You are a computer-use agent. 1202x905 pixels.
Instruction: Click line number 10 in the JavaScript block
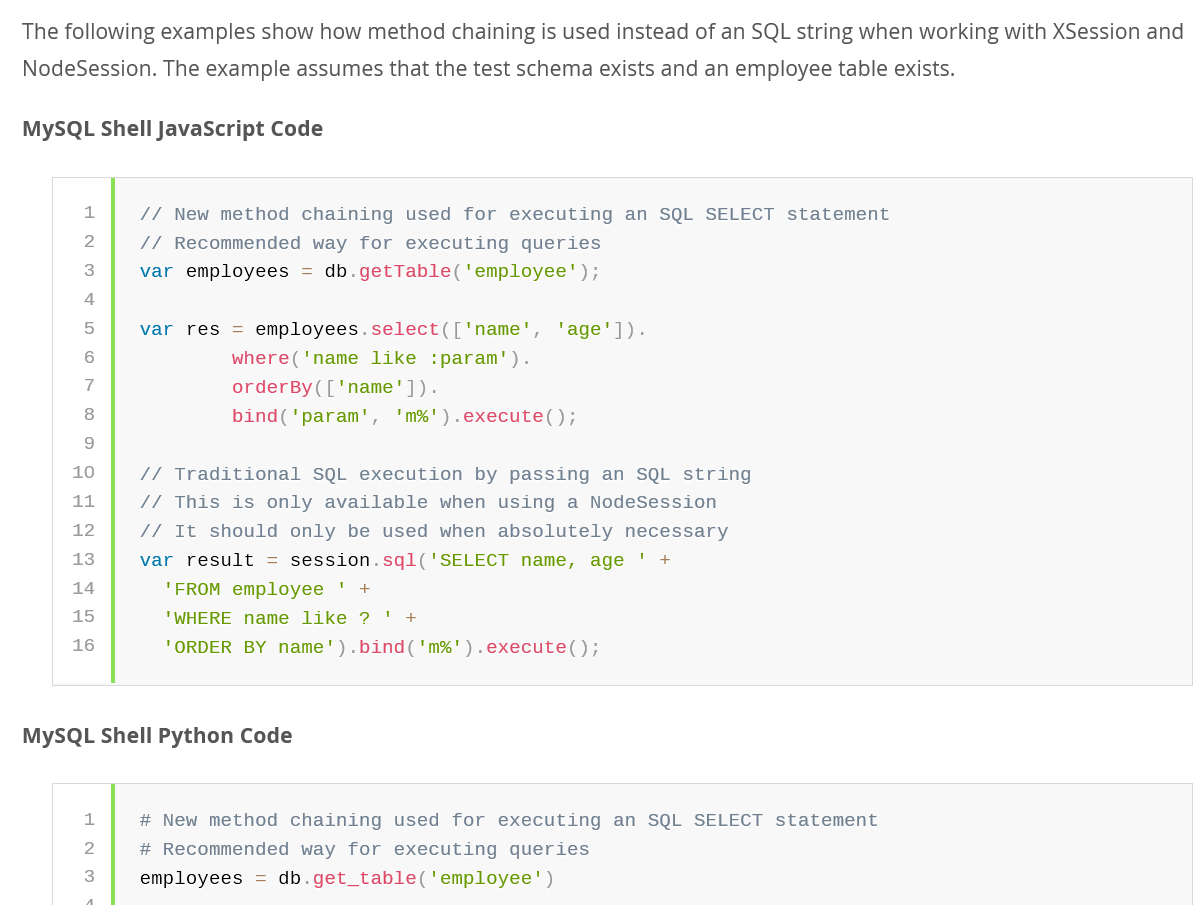pos(83,473)
